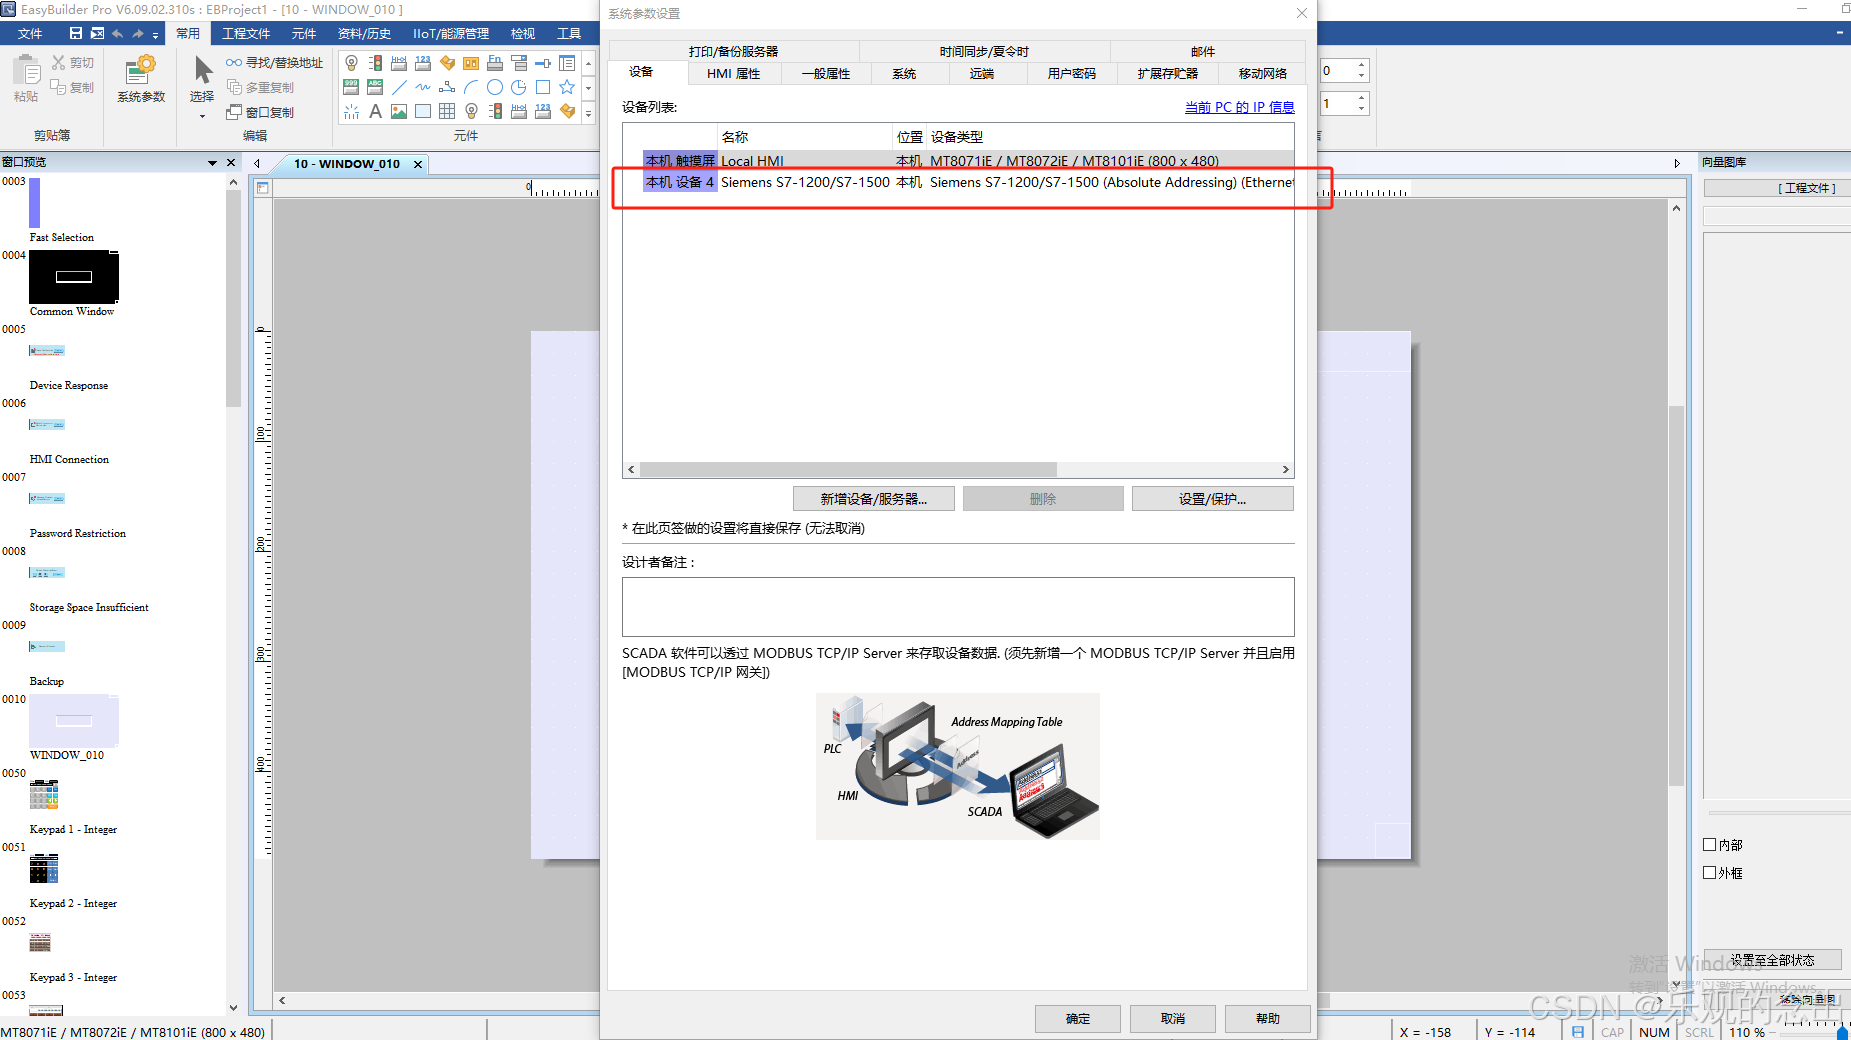The height and width of the screenshot is (1040, 1851).
Task: Open the 窗口预览 panel dropdown arrow
Action: (x=212, y=162)
